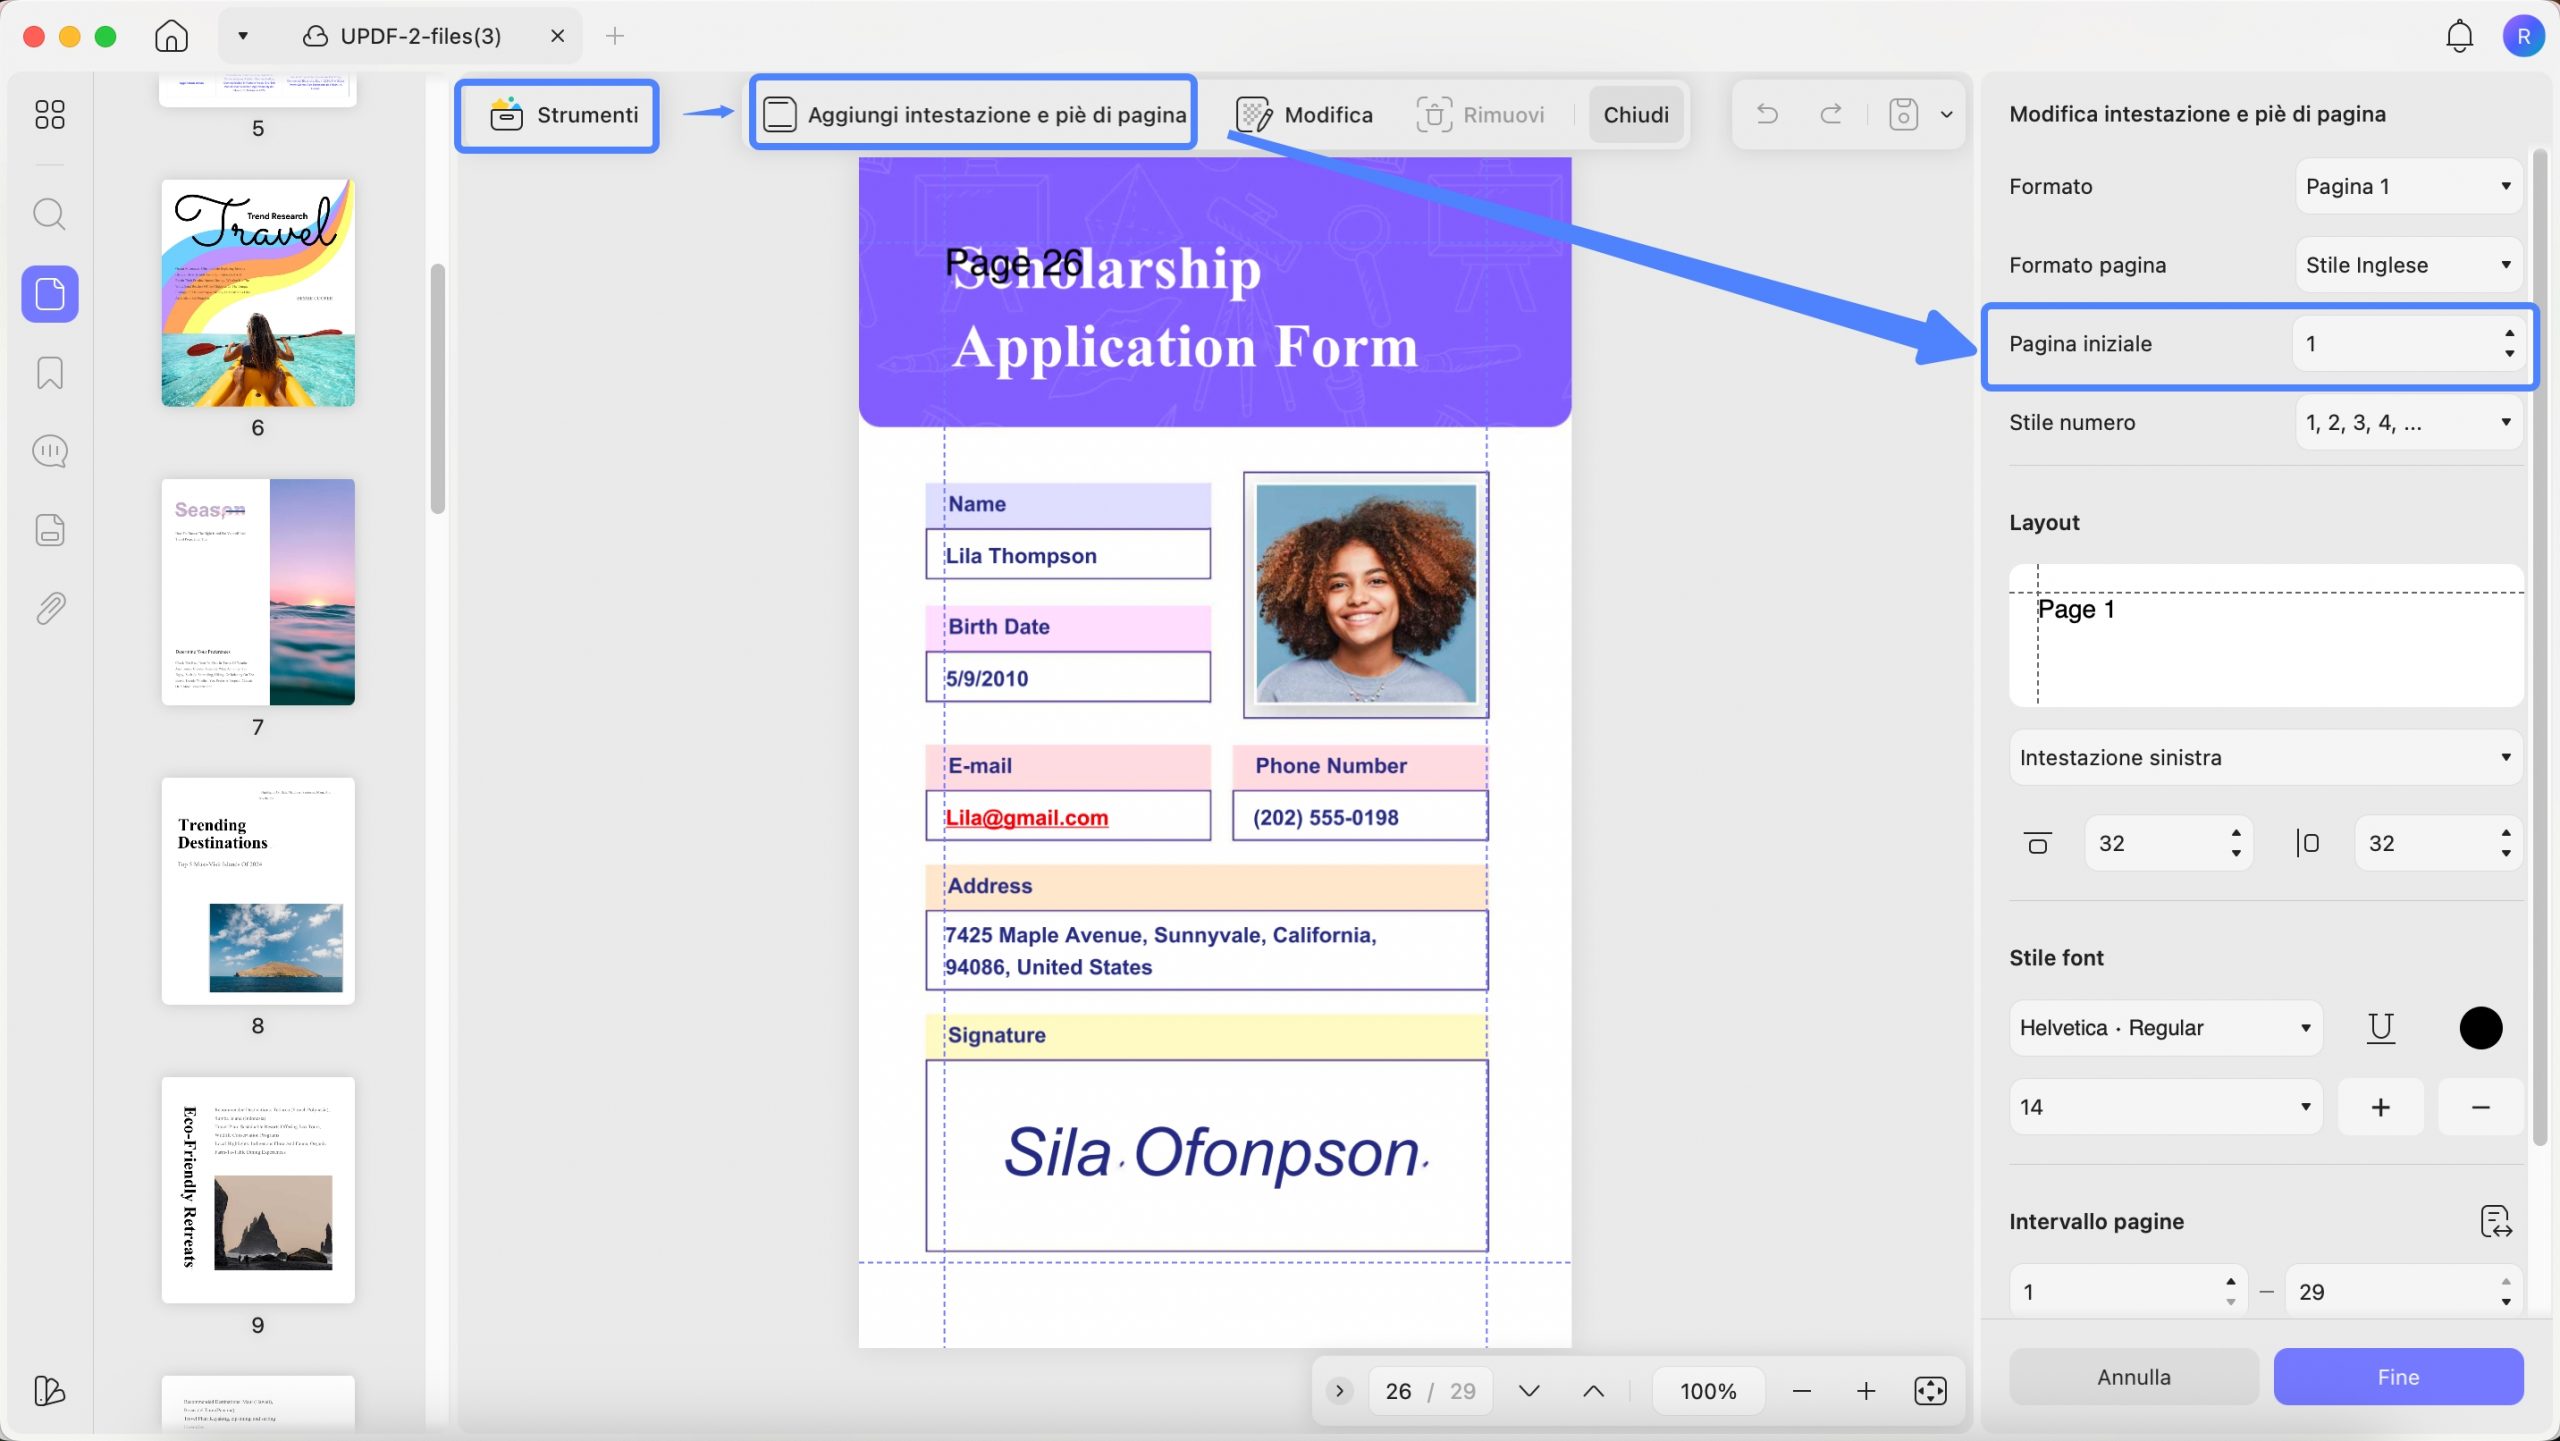Go to previous page with up chevron

(1594, 1391)
